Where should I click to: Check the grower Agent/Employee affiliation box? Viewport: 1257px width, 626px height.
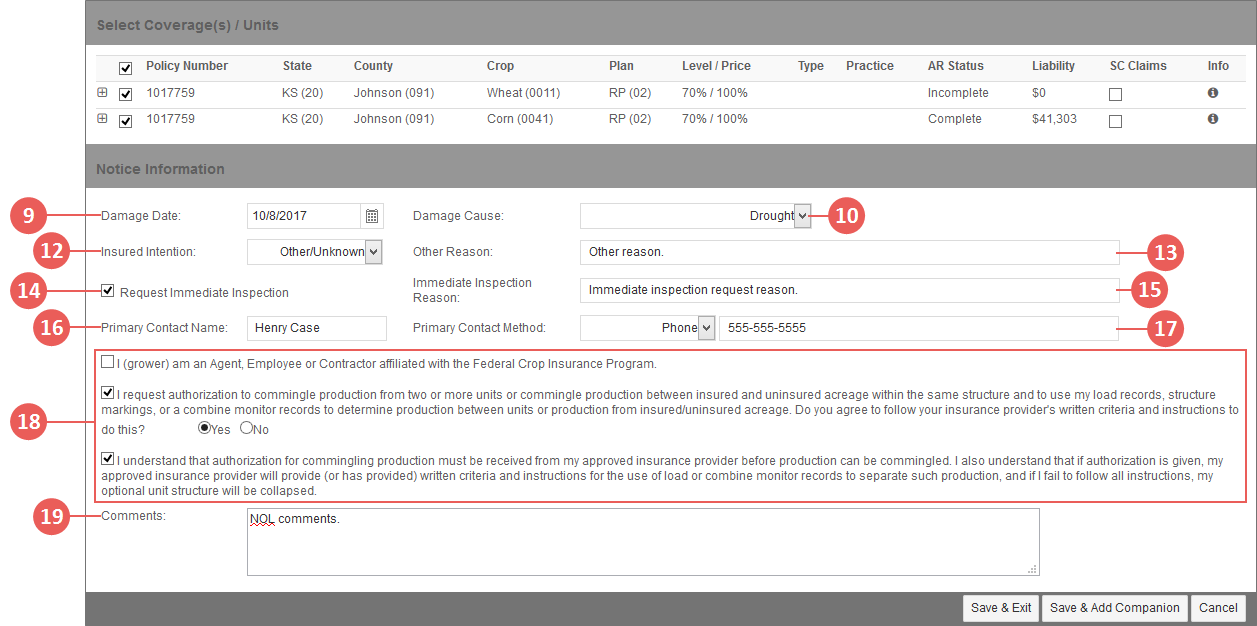tap(108, 362)
